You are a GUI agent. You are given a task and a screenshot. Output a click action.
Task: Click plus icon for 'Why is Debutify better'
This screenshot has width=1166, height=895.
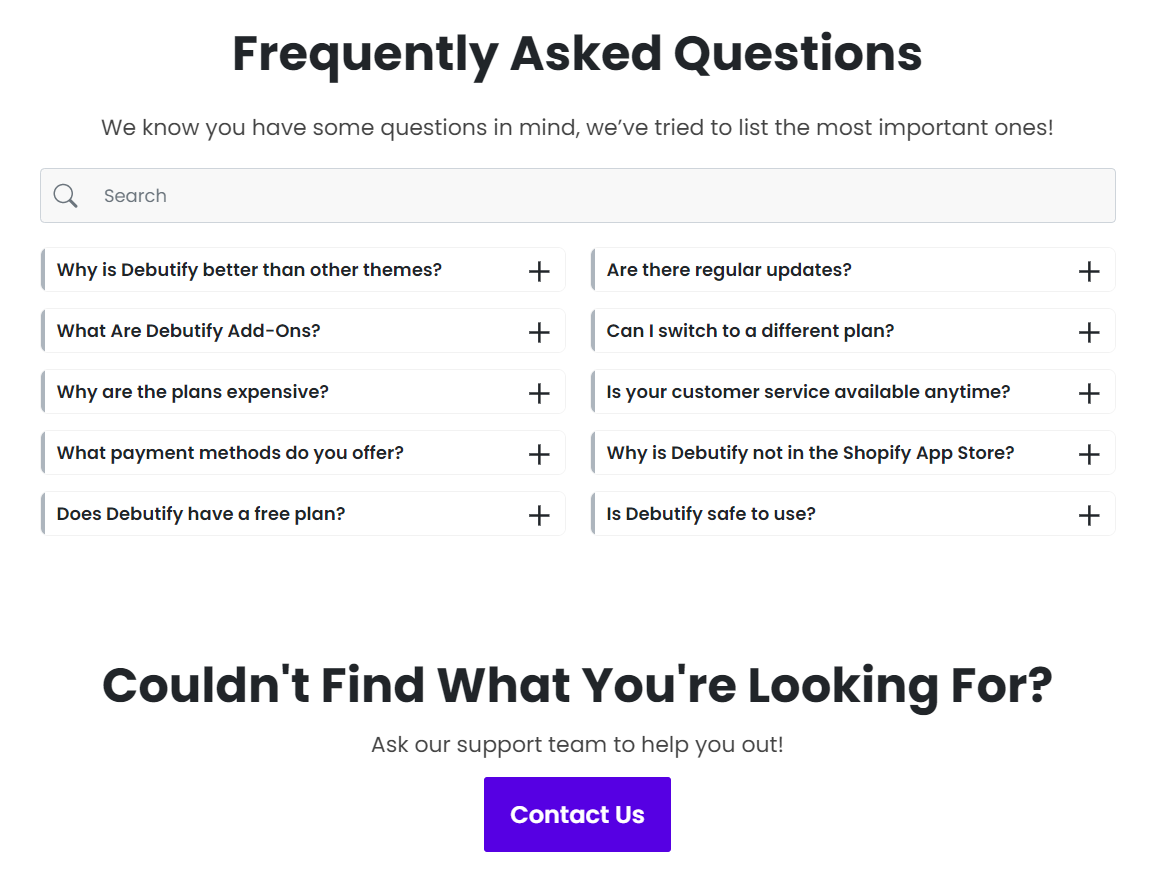pyautogui.click(x=539, y=271)
